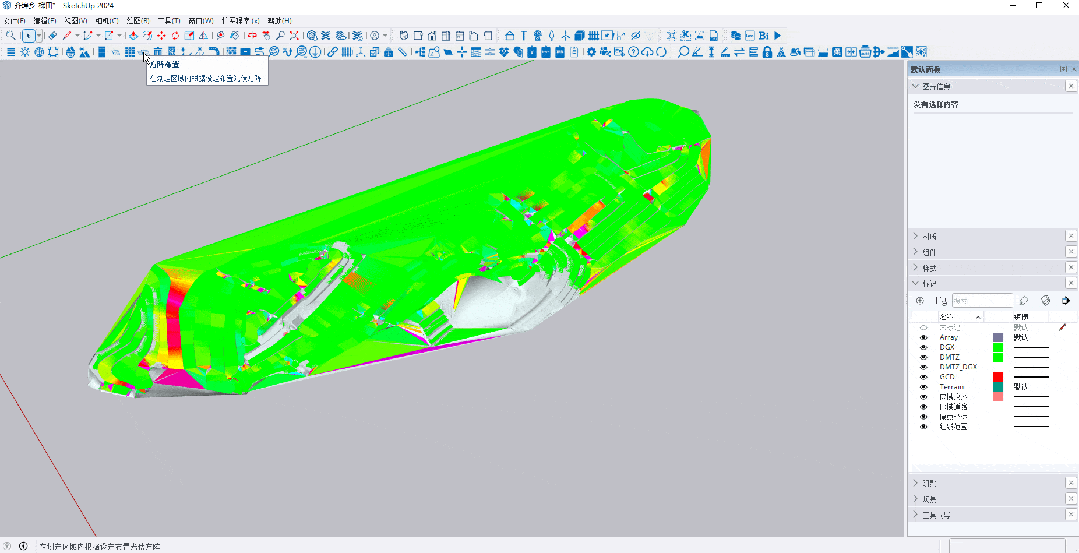This screenshot has width=1079, height=553.
Task: Click the tag search field
Action: point(984,300)
